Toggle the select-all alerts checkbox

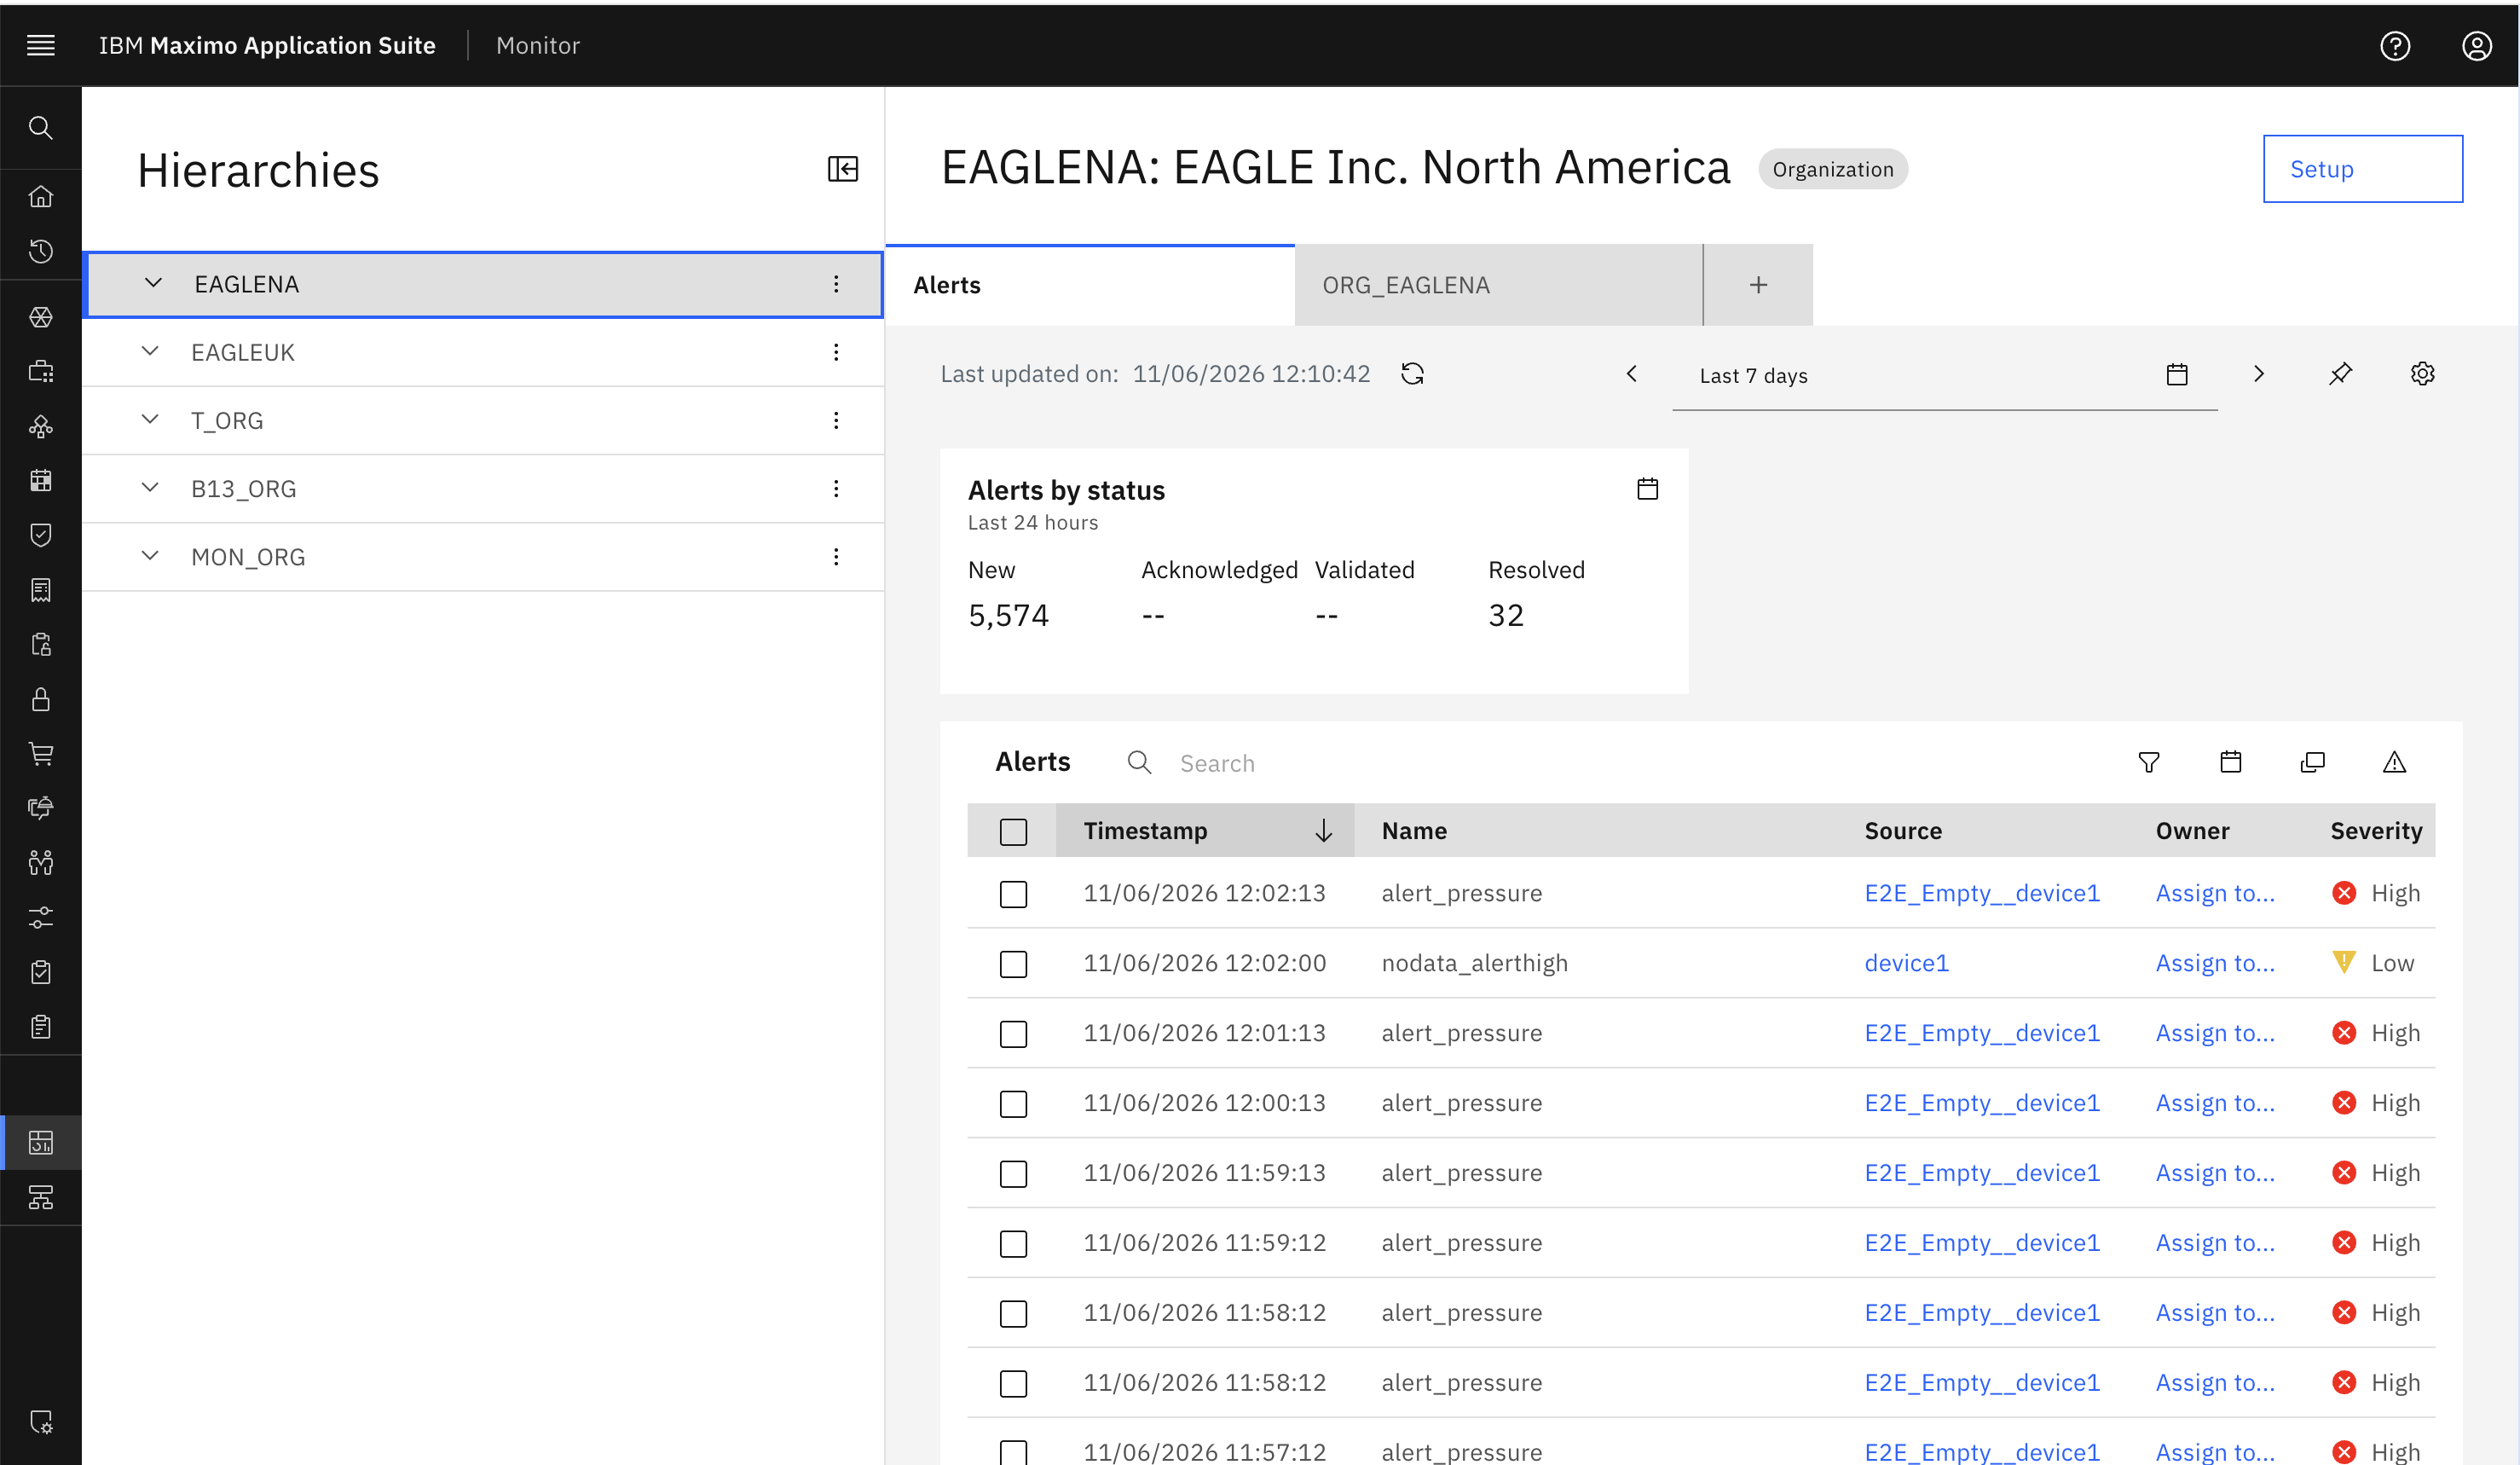click(1013, 832)
